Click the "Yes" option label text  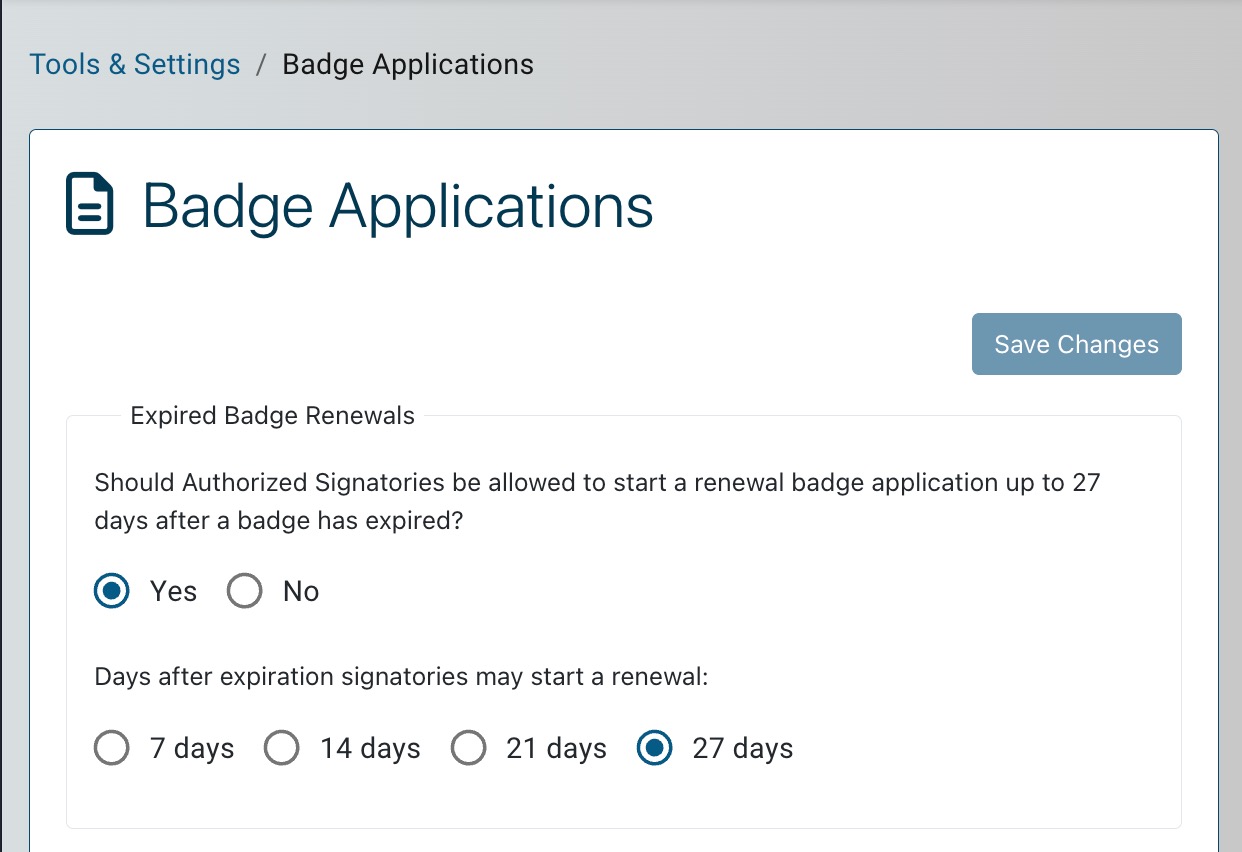[173, 591]
